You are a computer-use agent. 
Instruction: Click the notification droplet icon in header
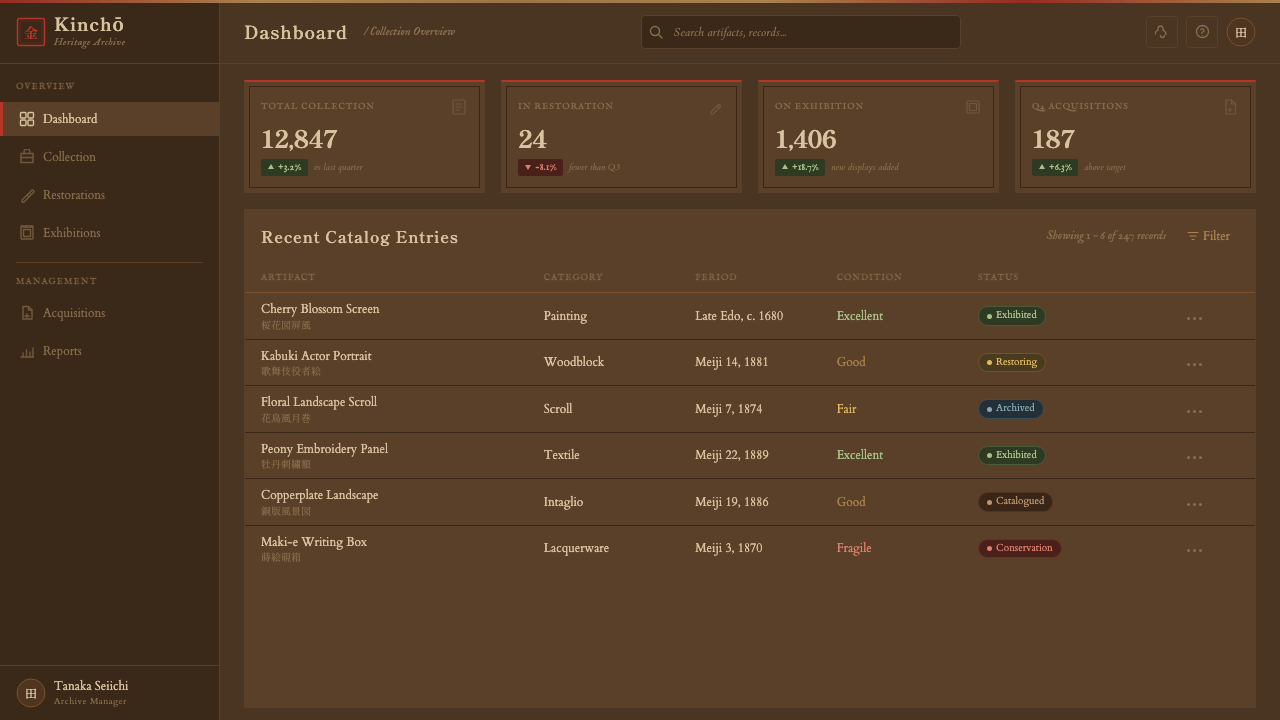pos(1161,32)
